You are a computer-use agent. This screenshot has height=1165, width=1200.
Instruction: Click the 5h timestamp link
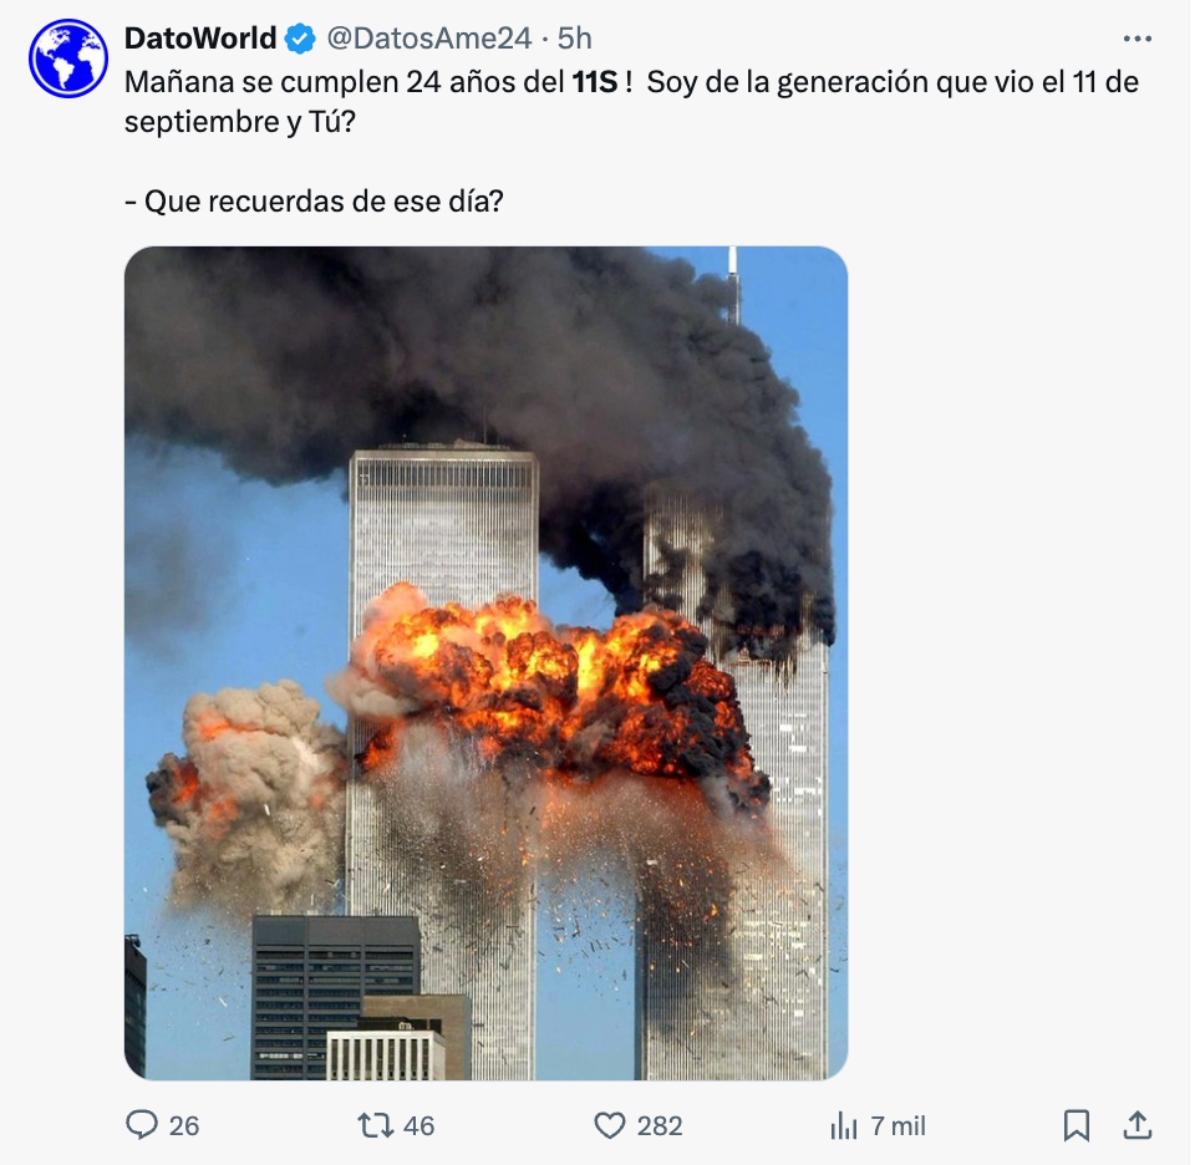[x=574, y=38]
